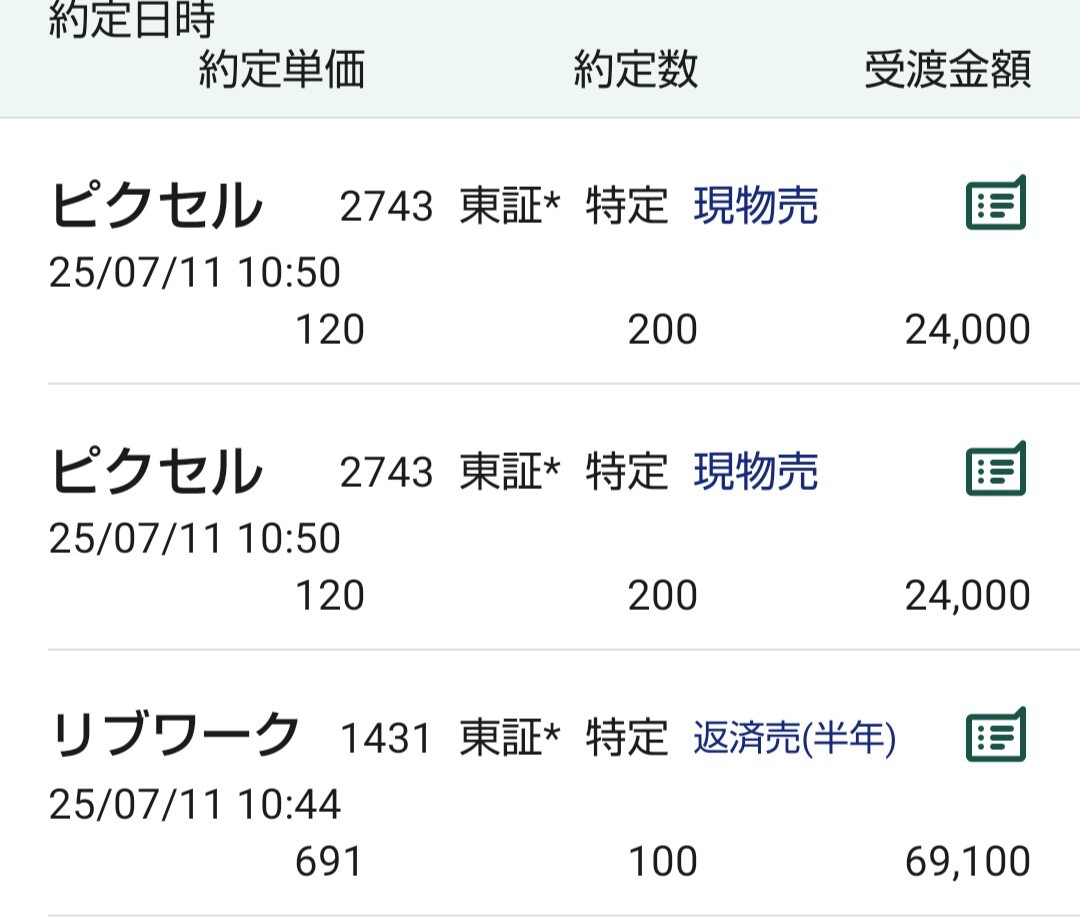Select 返済売(半年) label on リブワーク row
Image resolution: width=1080 pixels, height=924 pixels.
[x=795, y=738]
